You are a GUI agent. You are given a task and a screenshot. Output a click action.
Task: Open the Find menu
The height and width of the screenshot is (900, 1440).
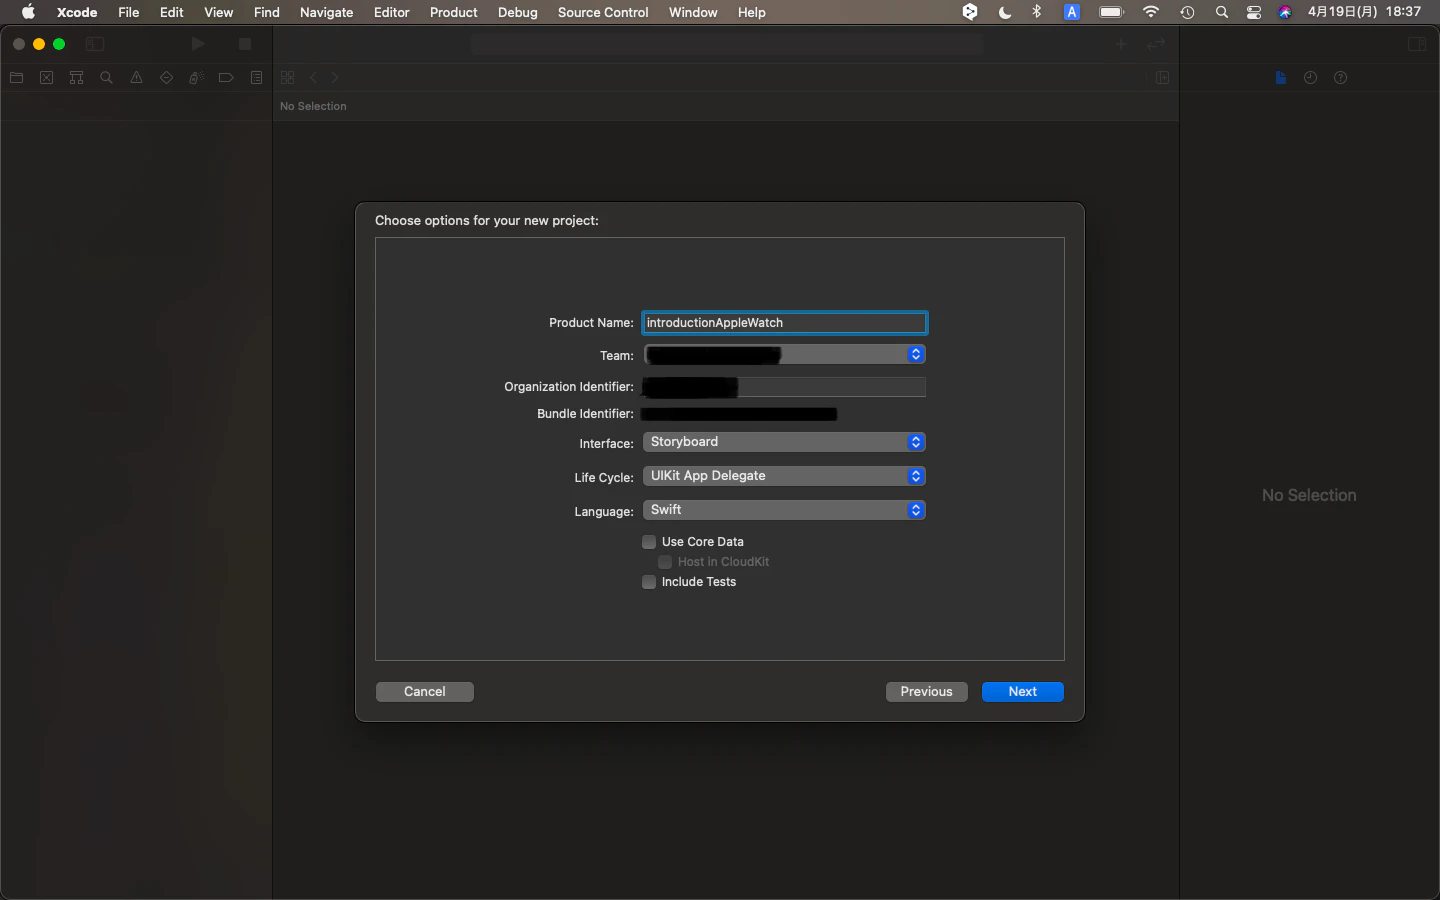[267, 12]
